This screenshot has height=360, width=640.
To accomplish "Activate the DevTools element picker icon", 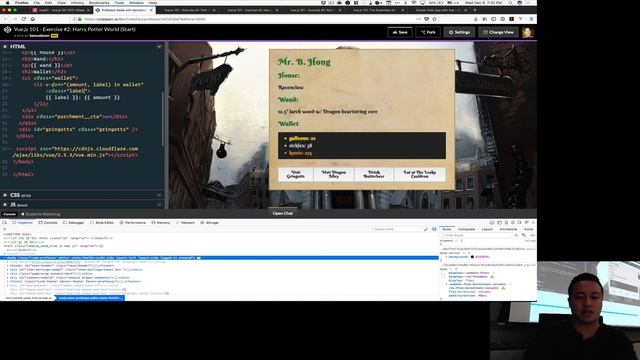I will [x=4, y=223].
